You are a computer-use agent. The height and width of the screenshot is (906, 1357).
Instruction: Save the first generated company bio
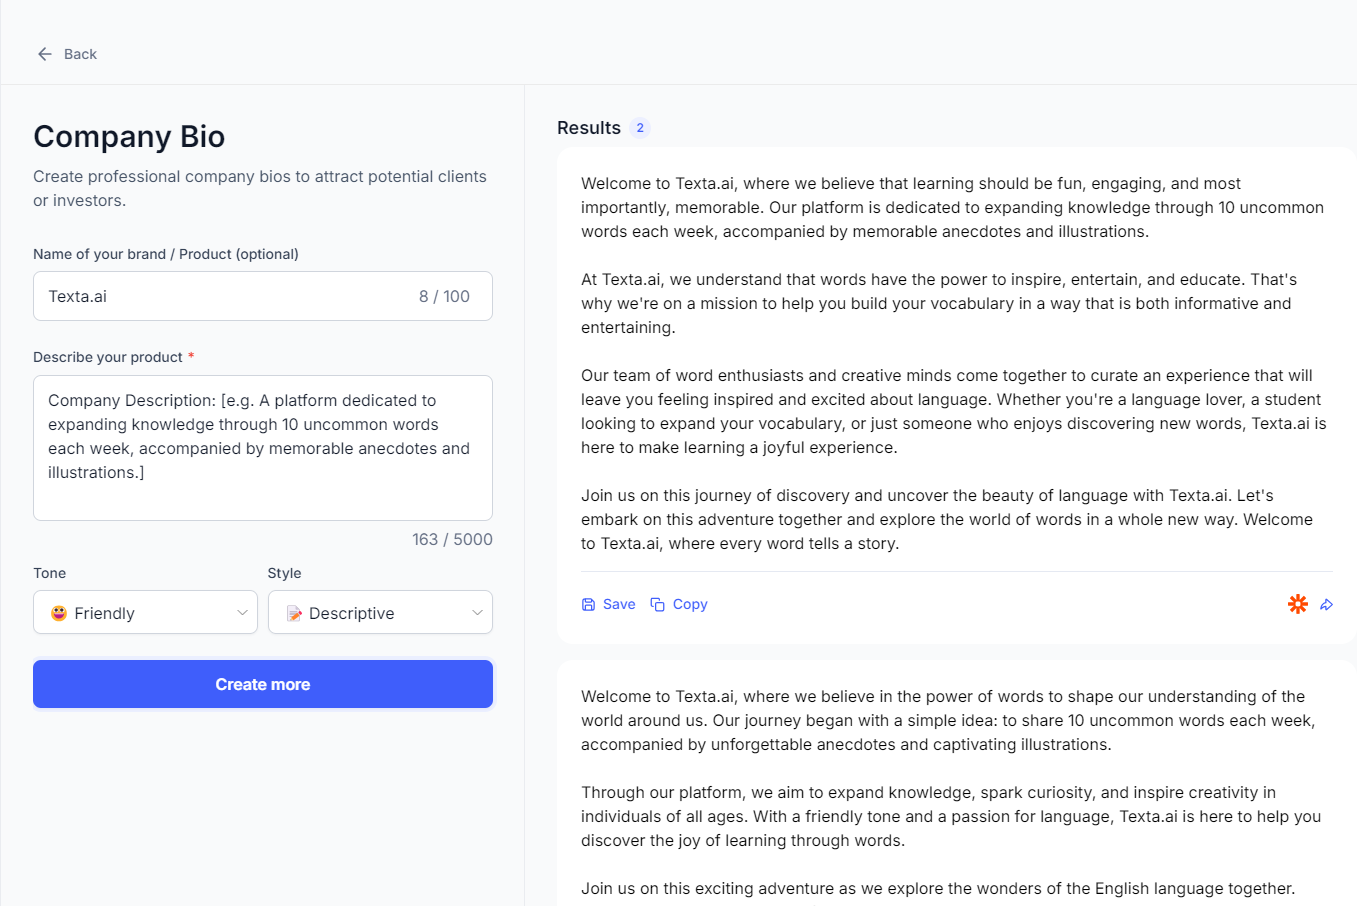click(x=608, y=604)
